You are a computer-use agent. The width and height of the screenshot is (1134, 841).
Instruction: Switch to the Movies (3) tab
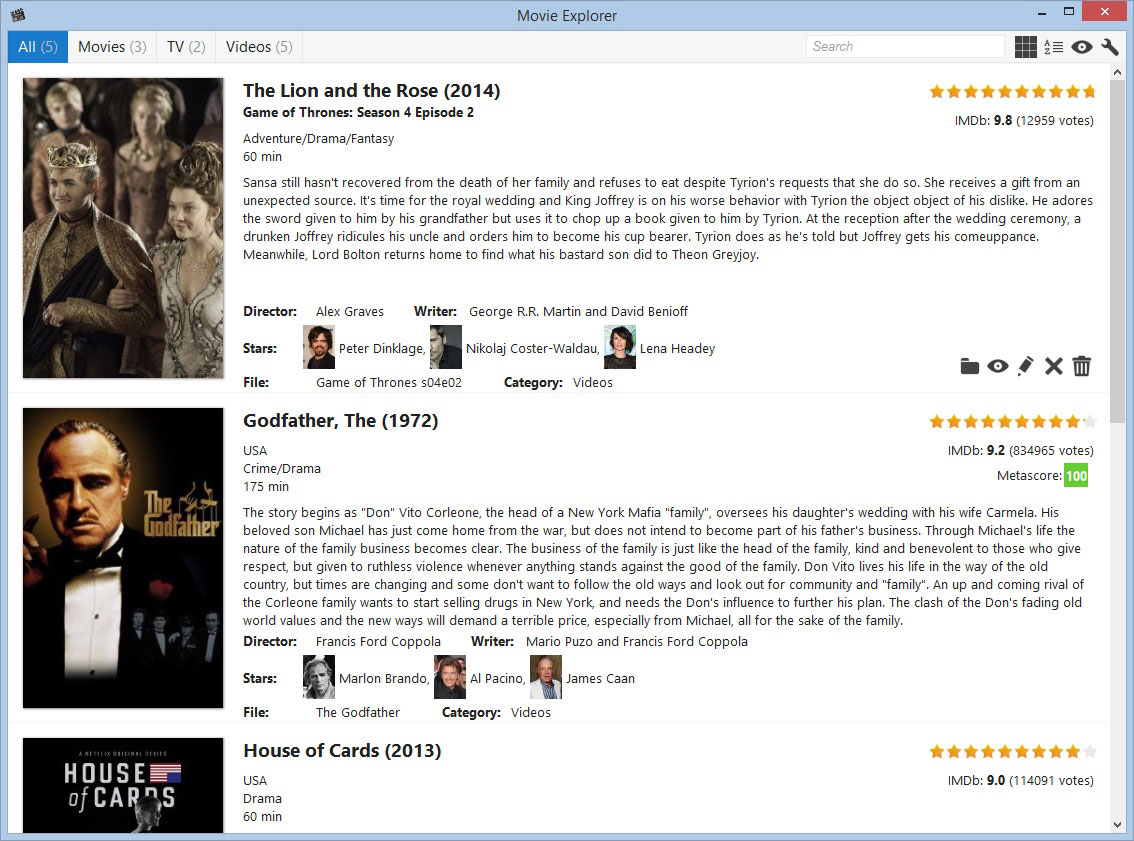coord(112,47)
